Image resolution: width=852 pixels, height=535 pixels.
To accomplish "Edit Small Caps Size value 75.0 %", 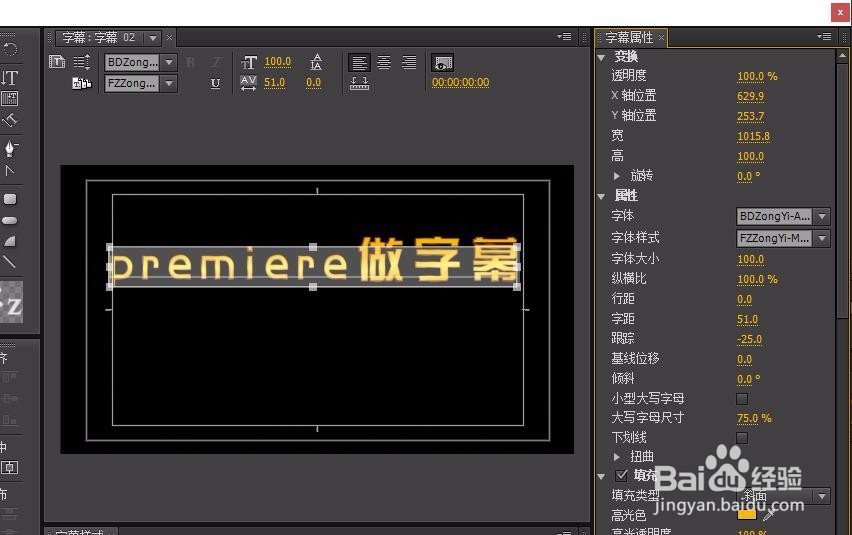I will pyautogui.click(x=754, y=418).
